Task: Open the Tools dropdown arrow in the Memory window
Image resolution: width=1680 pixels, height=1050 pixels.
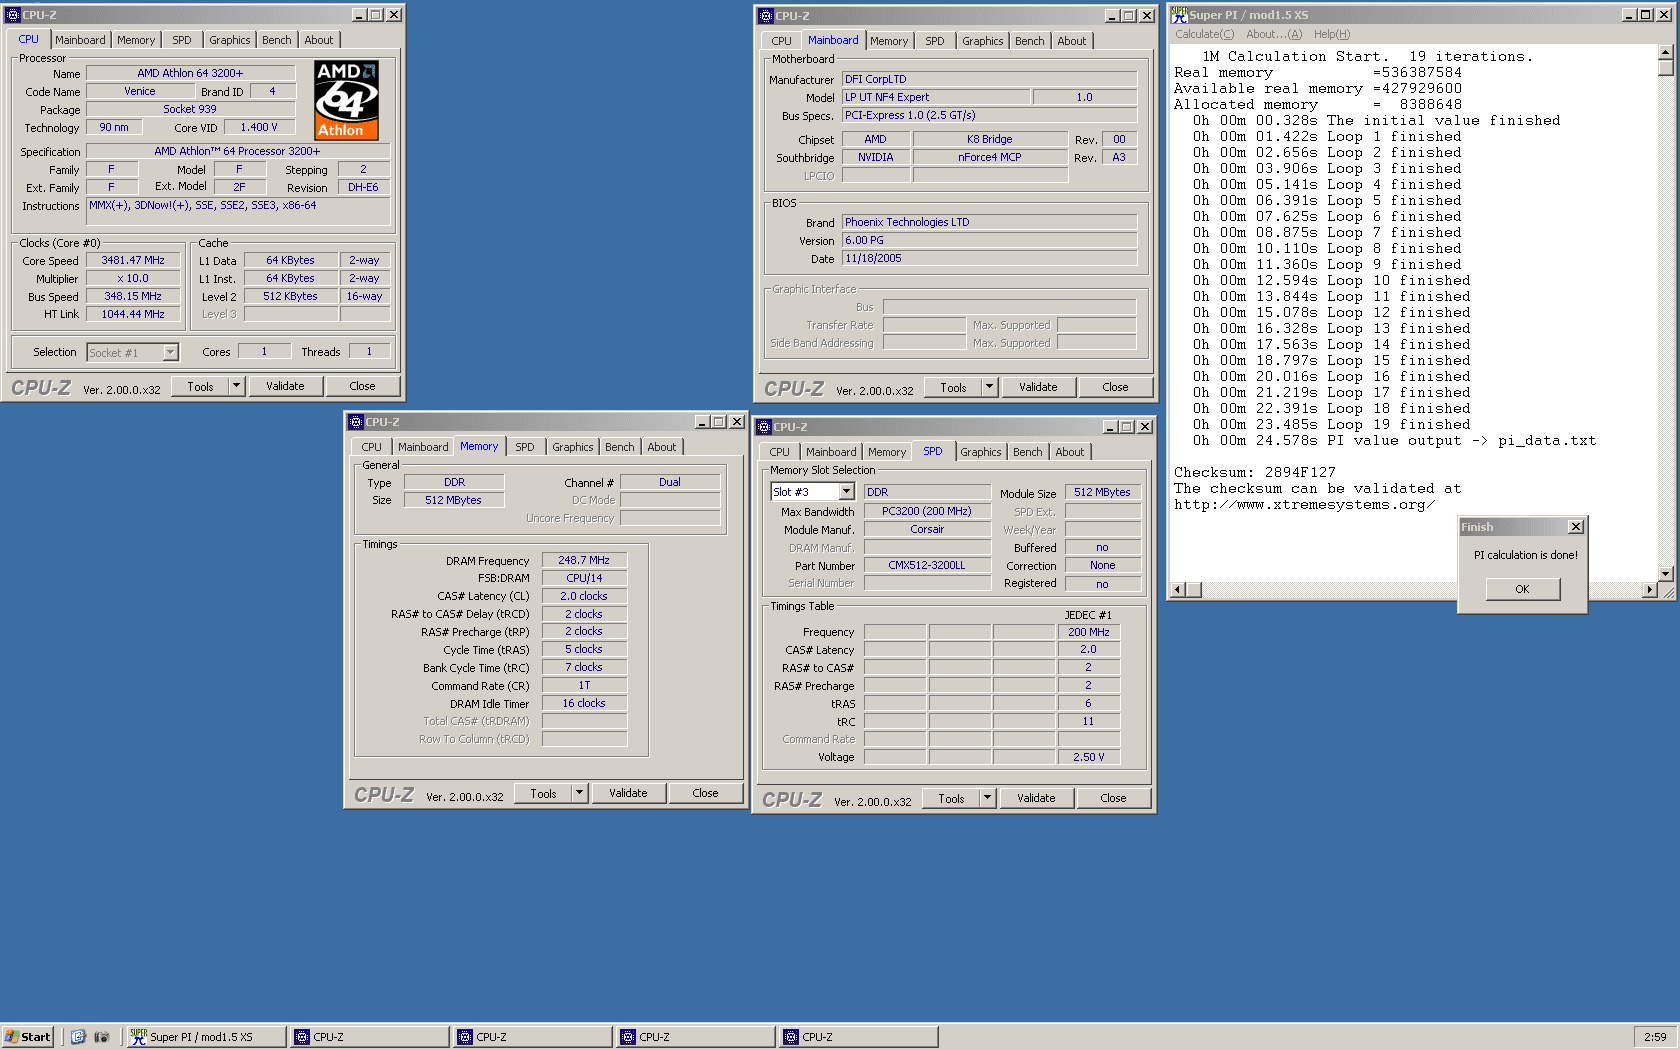Action: click(x=580, y=793)
